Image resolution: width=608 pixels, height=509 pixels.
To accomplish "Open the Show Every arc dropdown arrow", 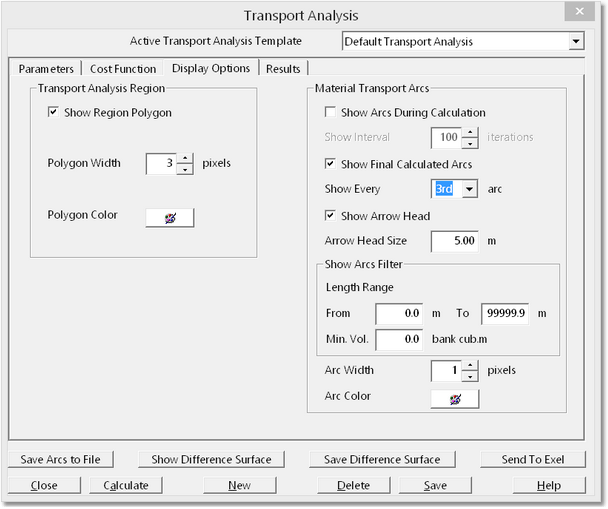I will 470,189.
